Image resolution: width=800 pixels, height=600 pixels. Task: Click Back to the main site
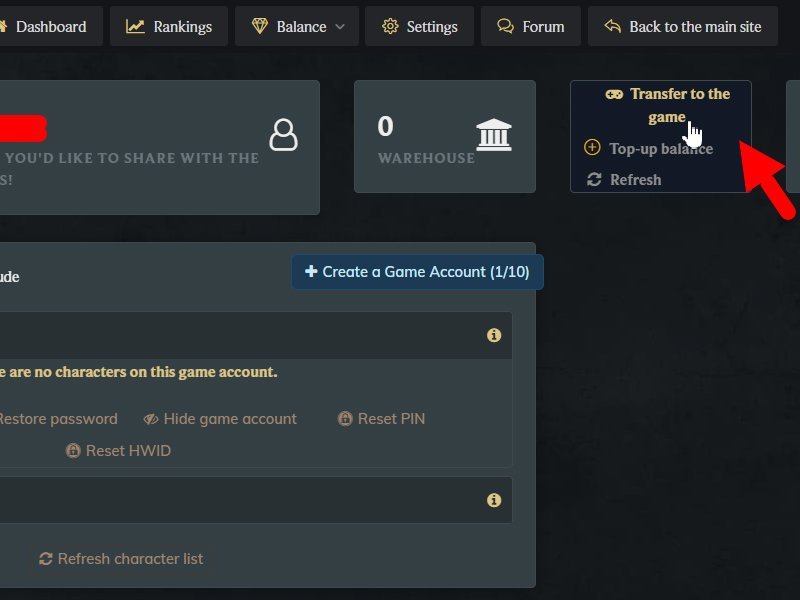[x=682, y=27]
